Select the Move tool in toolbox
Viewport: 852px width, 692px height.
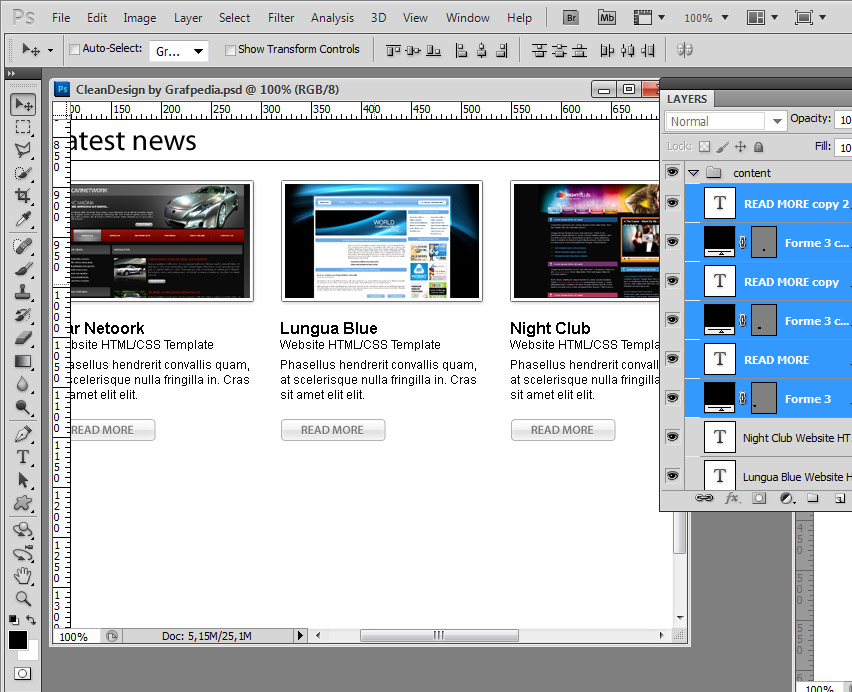coord(23,104)
